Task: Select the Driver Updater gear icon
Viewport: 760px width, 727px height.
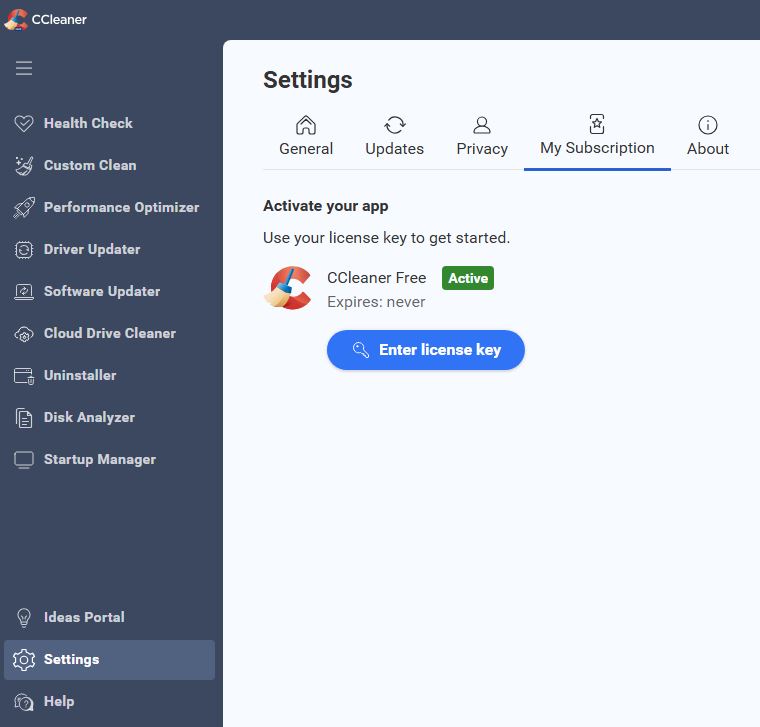Action: (24, 249)
